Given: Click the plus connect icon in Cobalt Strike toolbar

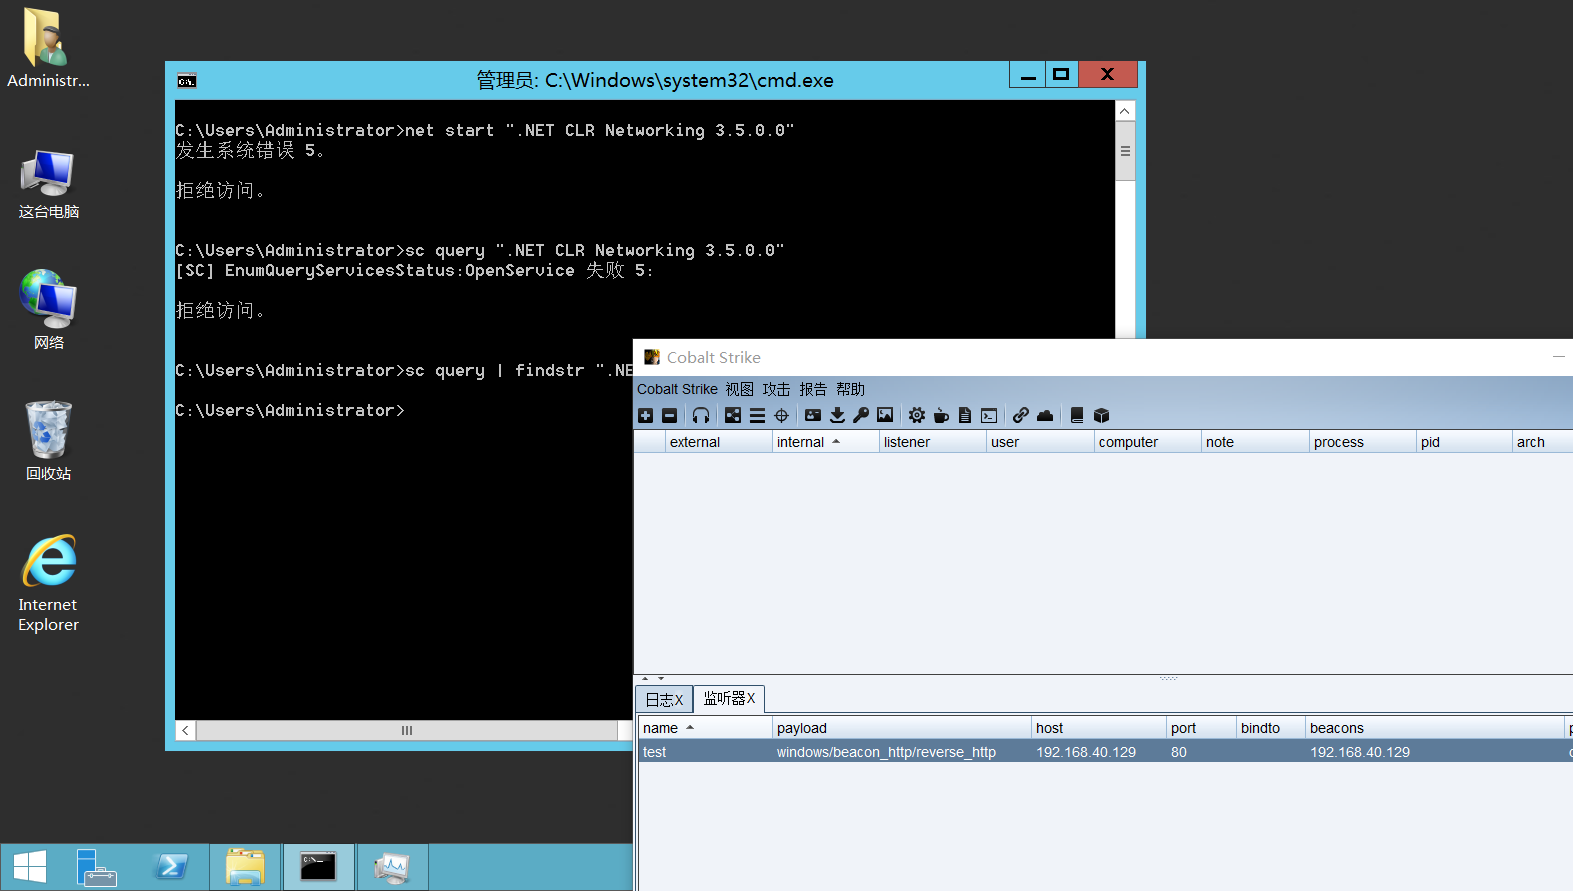Looking at the screenshot, I should (646, 415).
